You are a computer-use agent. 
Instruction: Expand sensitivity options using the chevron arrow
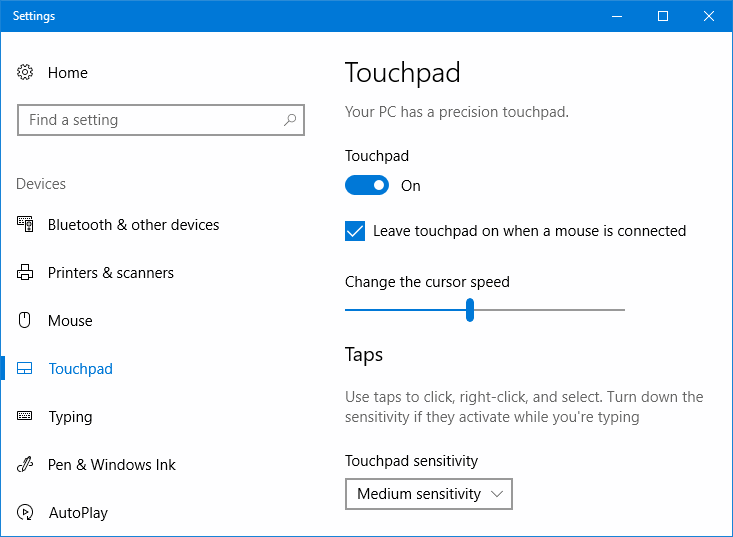(x=498, y=494)
